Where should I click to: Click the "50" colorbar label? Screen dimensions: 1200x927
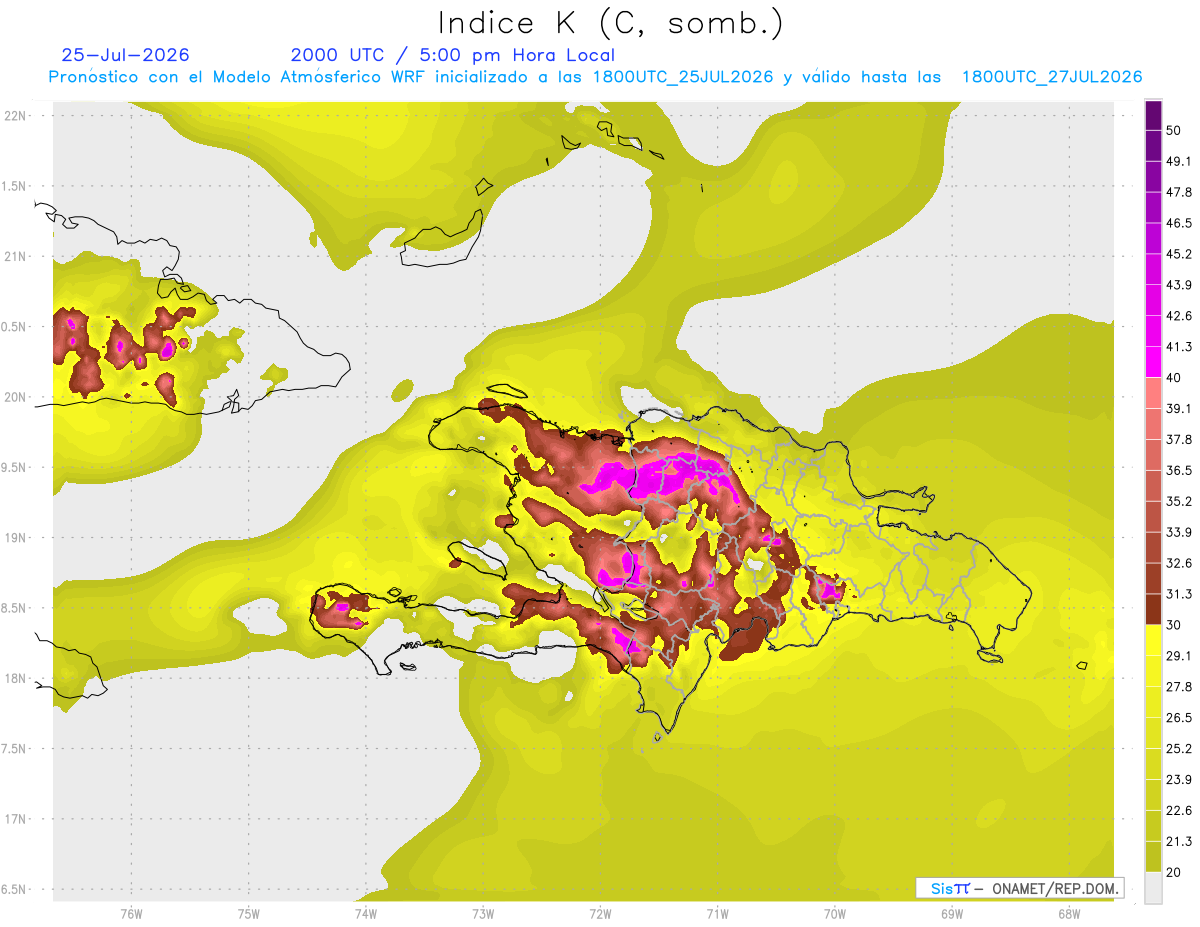pos(1174,131)
